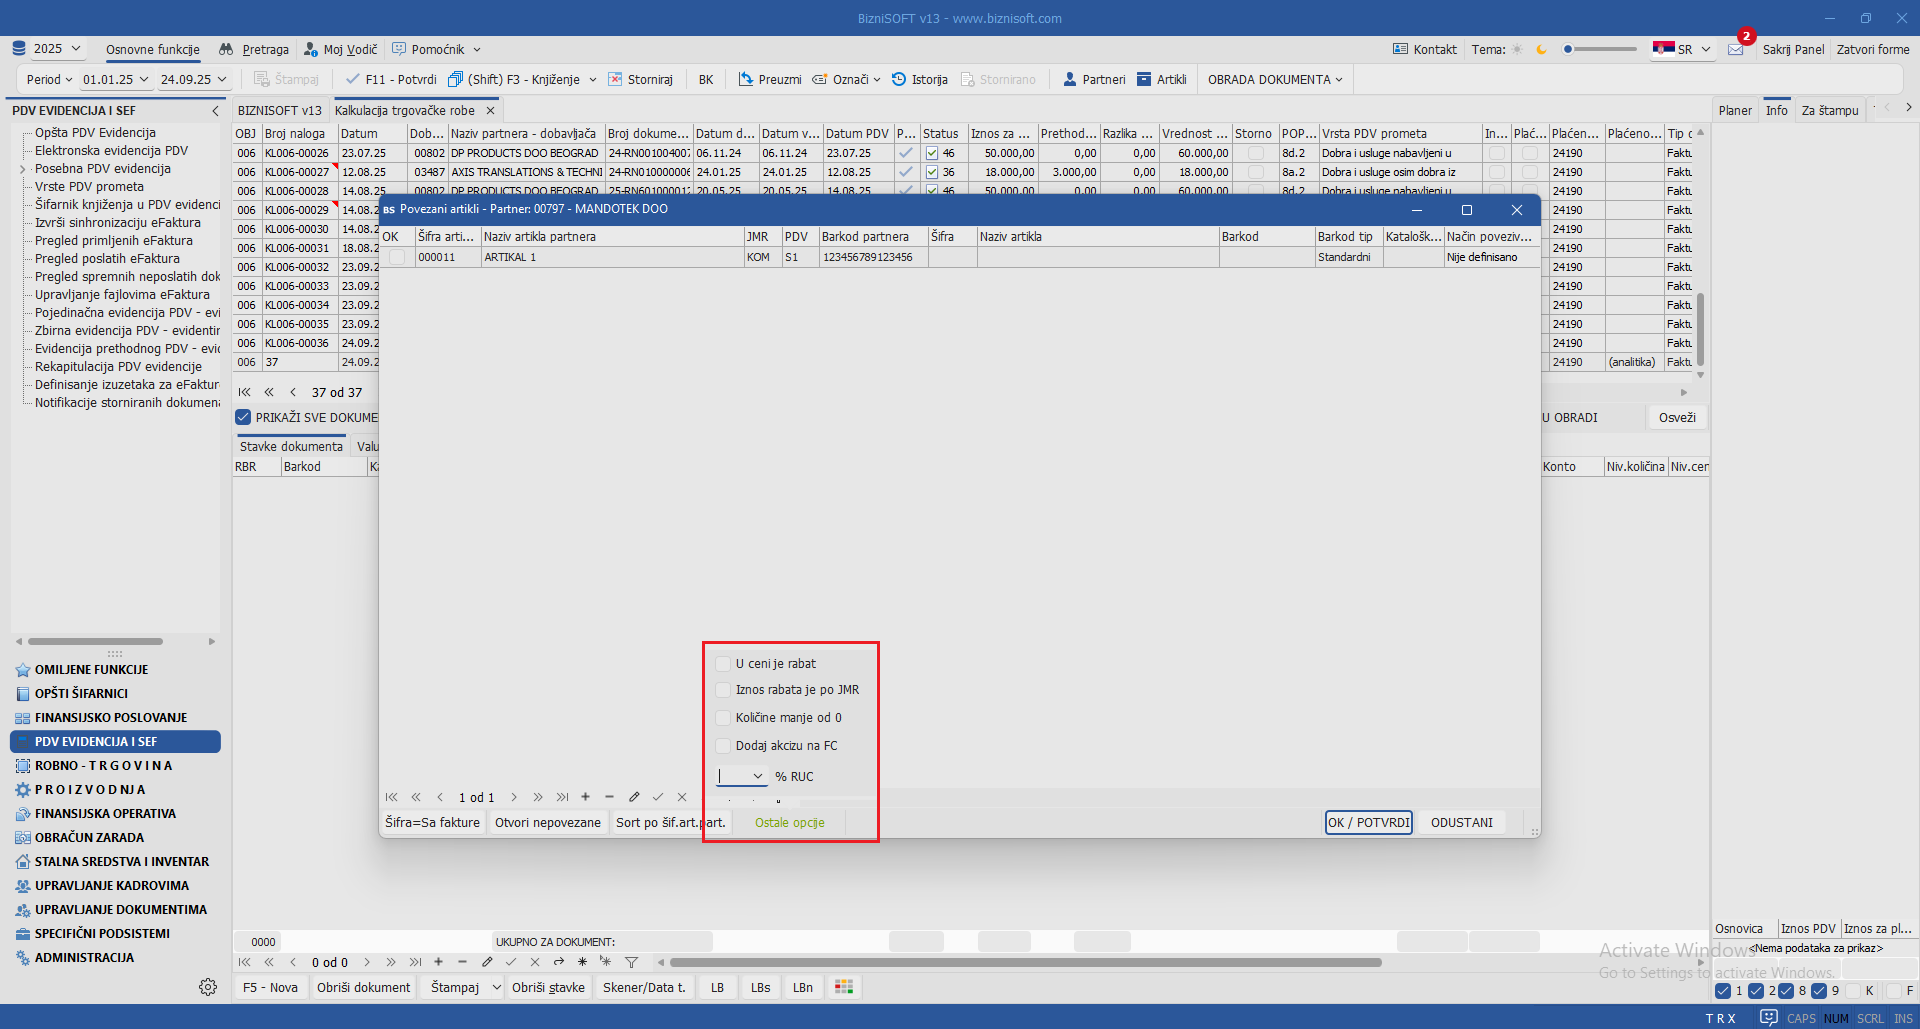Click the ODUSTANI button
Viewport: 1920px width, 1029px height.
[x=1461, y=822]
